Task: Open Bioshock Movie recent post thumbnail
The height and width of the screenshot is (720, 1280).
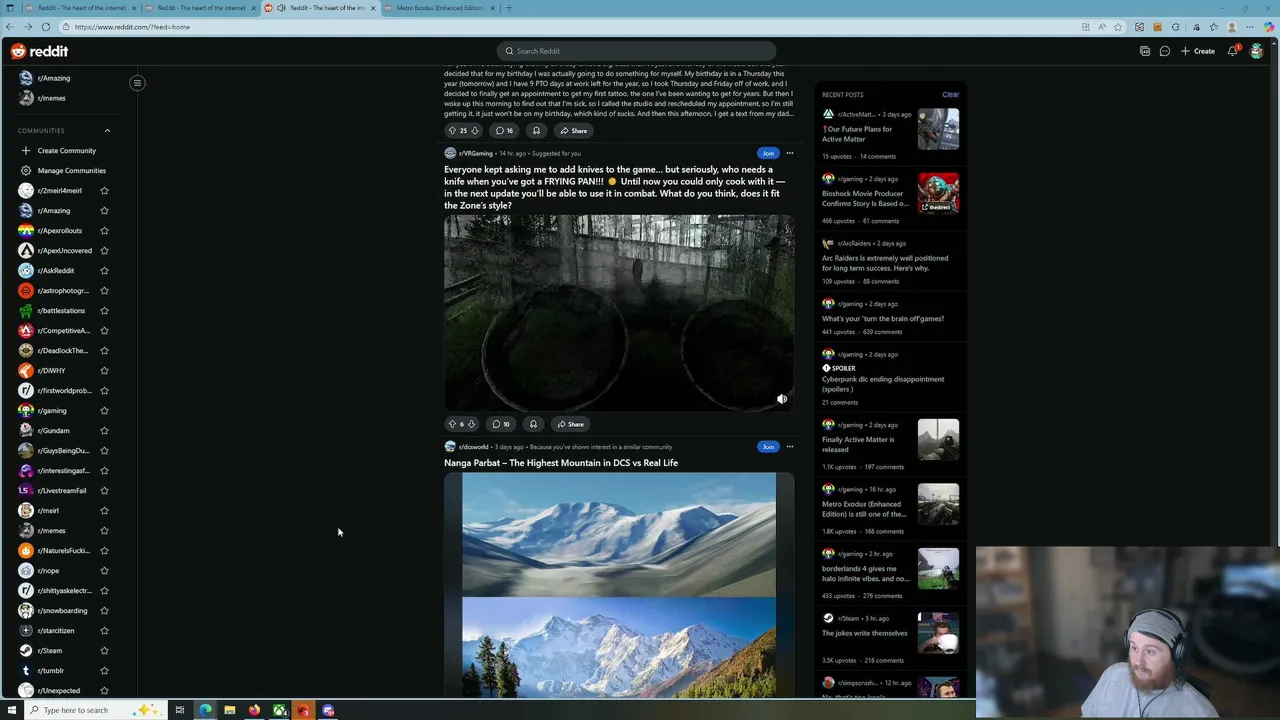Action: point(938,193)
